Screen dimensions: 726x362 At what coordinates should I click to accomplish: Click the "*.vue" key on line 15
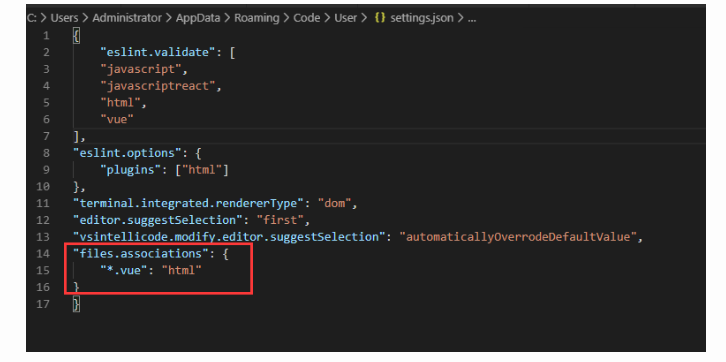pyautogui.click(x=124, y=270)
